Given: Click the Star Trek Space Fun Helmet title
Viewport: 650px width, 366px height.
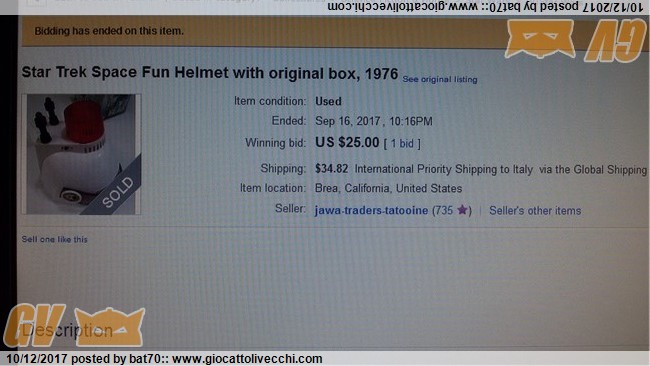Looking at the screenshot, I should coord(209,73).
